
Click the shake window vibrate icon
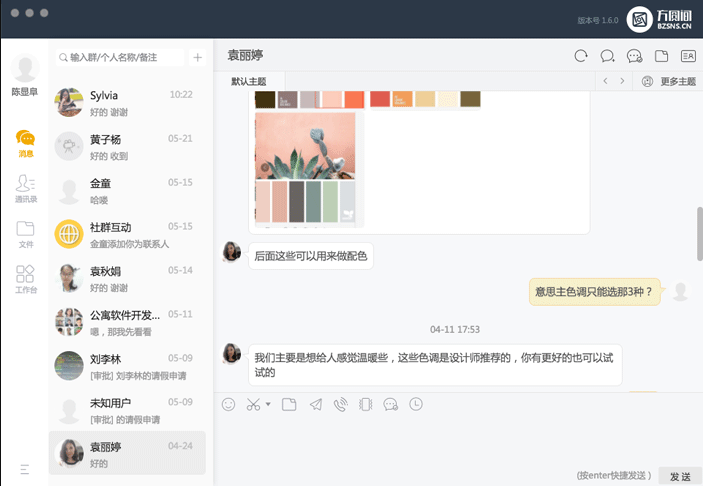click(365, 404)
